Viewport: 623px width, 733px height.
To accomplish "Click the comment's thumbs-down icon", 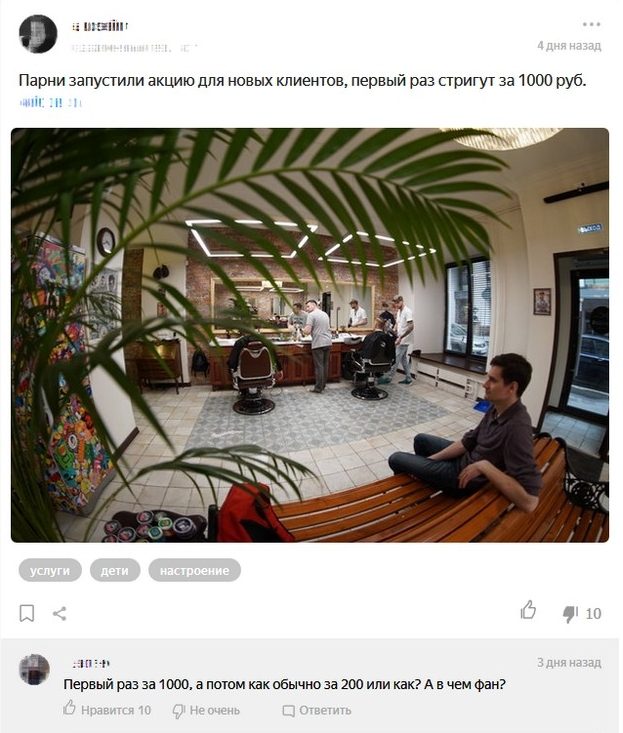I will (x=179, y=711).
